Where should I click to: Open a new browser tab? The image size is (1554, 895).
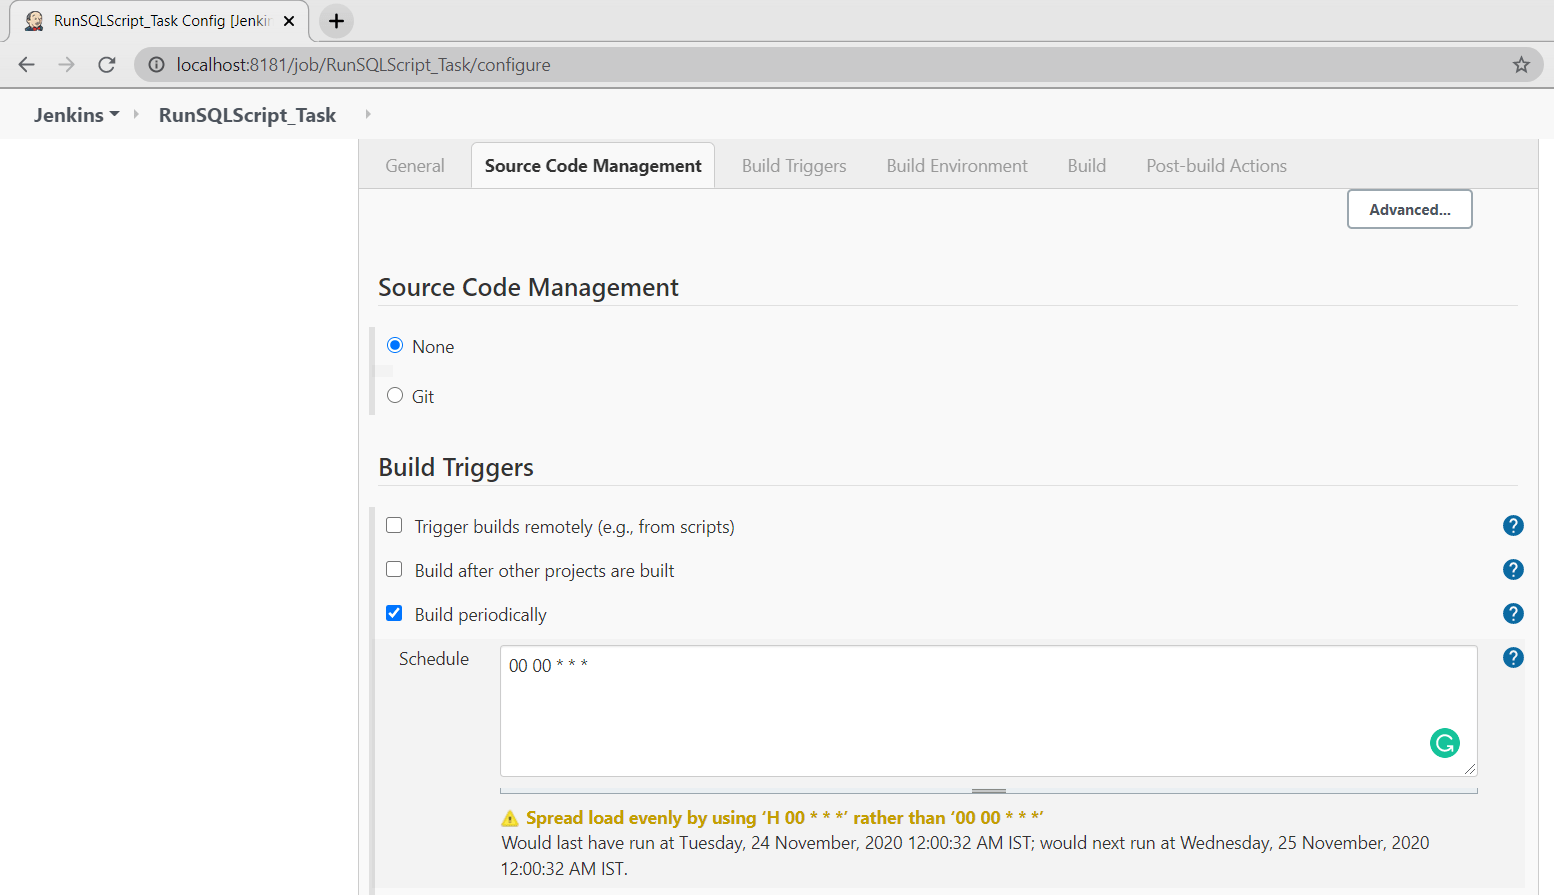336,21
